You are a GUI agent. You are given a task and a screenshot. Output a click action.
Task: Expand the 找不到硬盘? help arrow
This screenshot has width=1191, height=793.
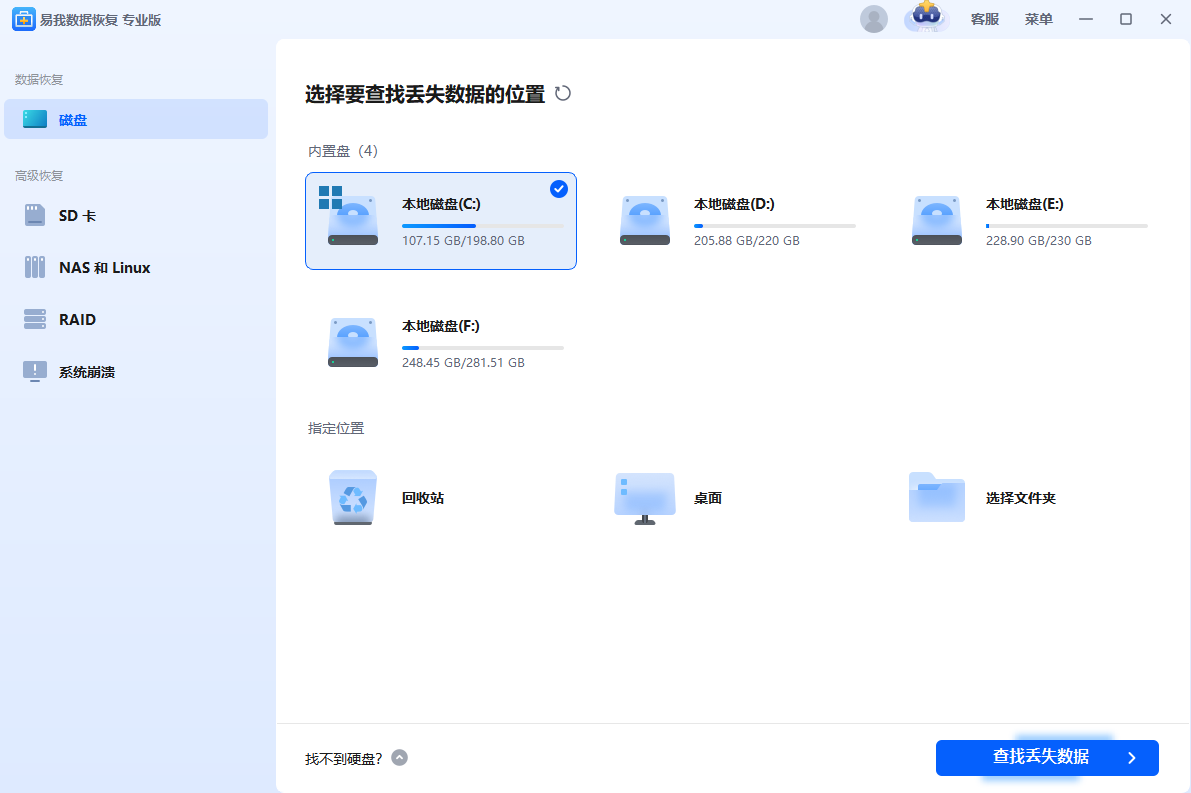[400, 757]
